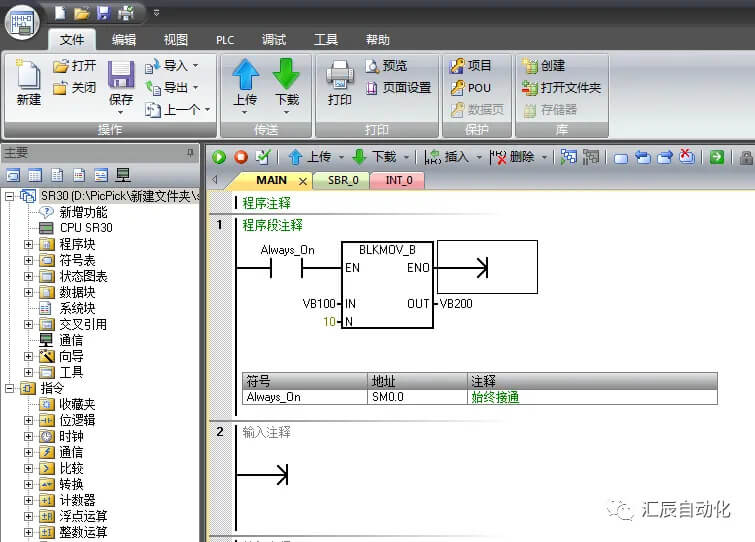The image size is (755, 542).
Task: Click Project protection (项目)
Action: click(470, 65)
